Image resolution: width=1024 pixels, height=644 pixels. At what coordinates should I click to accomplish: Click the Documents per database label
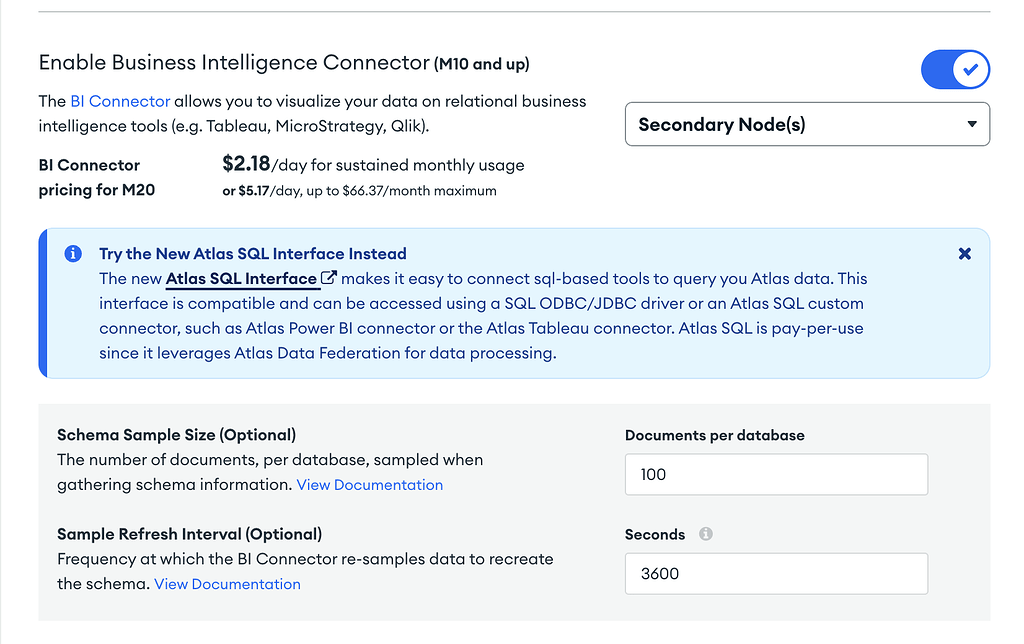point(714,435)
